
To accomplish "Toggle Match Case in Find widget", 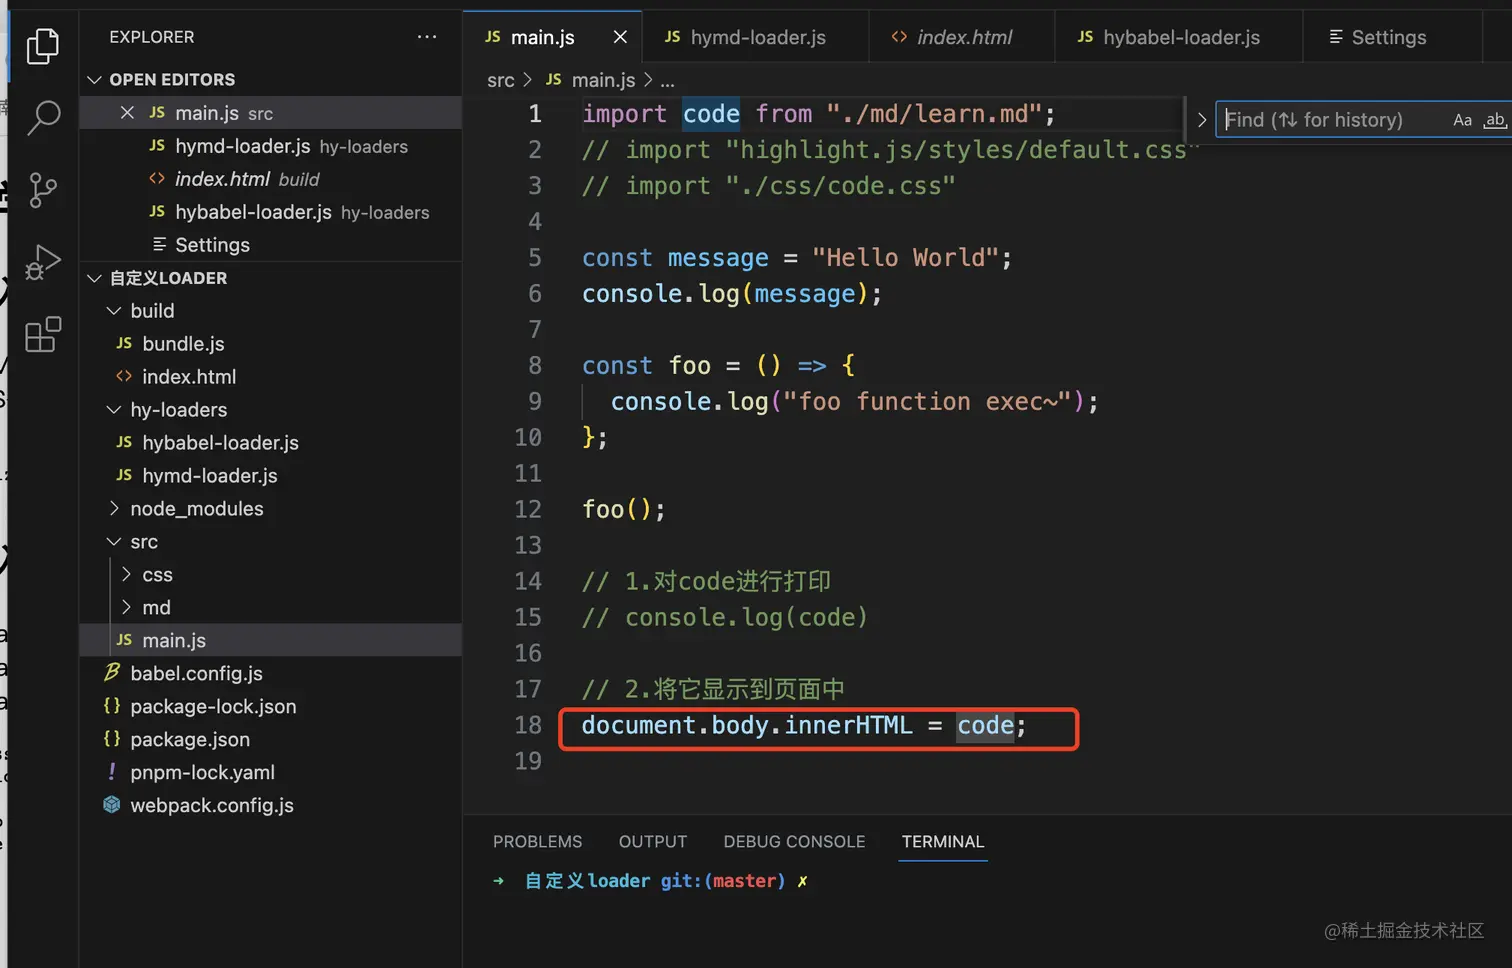I will click(1462, 120).
